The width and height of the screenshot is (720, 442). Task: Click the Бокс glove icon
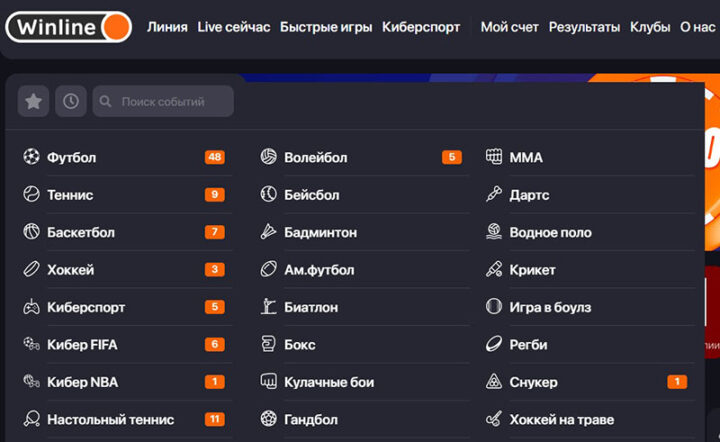(269, 344)
